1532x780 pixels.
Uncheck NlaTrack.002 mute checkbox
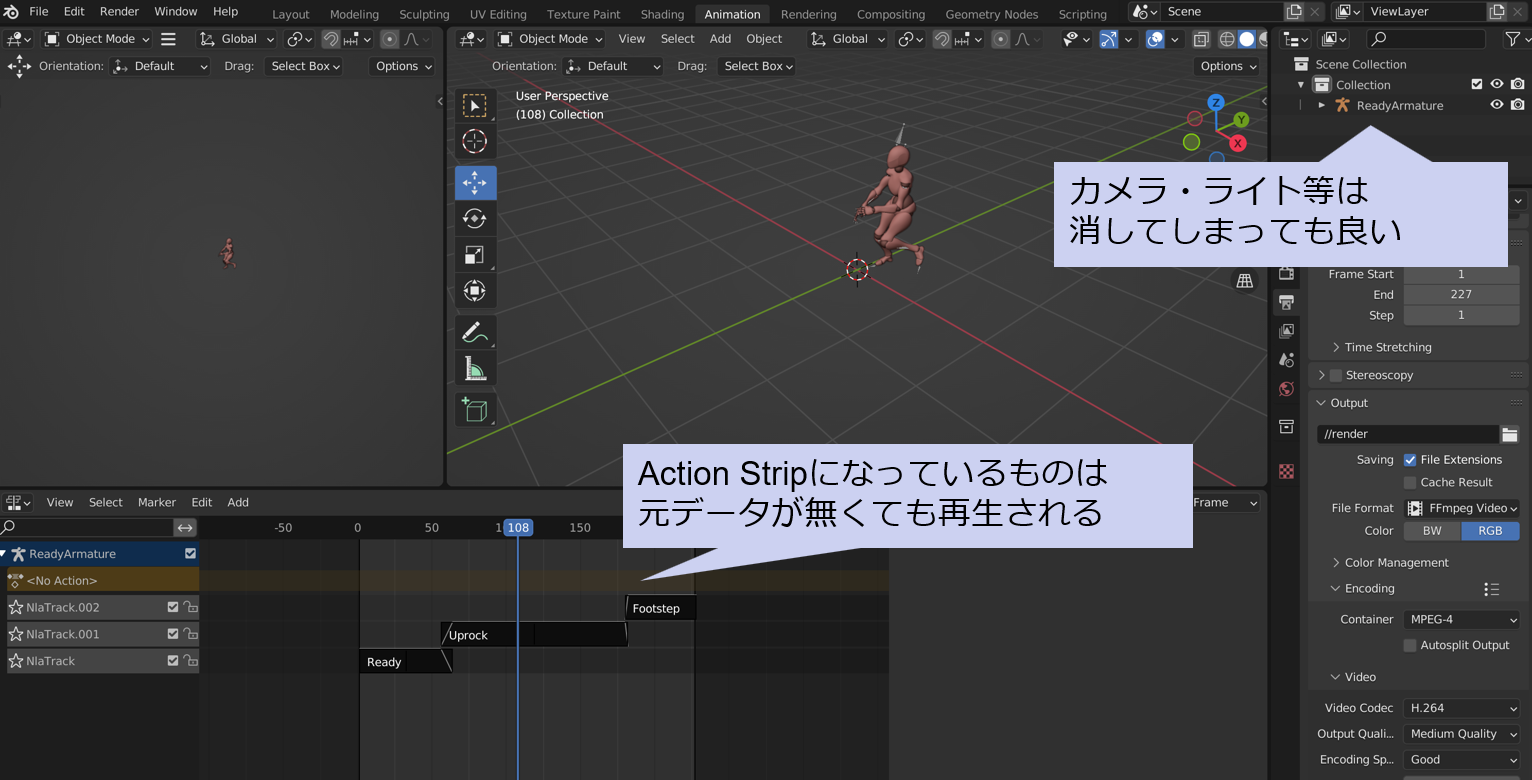pos(173,607)
